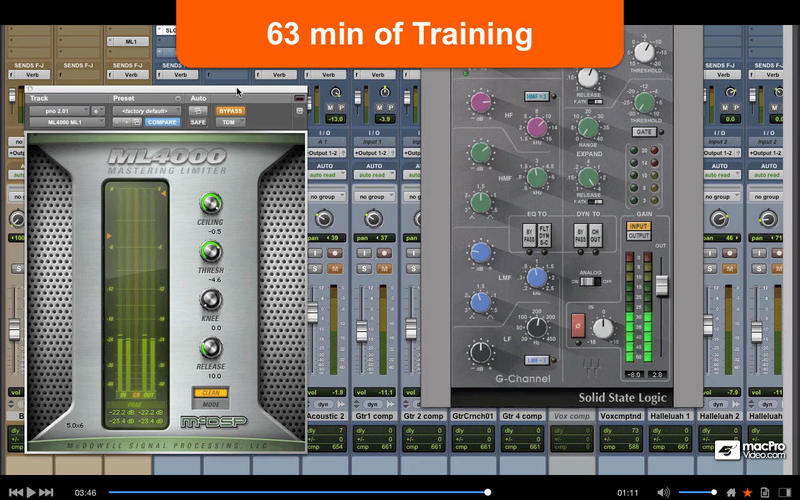Open the no group dropdown above Halleluah 2
This screenshot has width=800, height=500.
720,196
